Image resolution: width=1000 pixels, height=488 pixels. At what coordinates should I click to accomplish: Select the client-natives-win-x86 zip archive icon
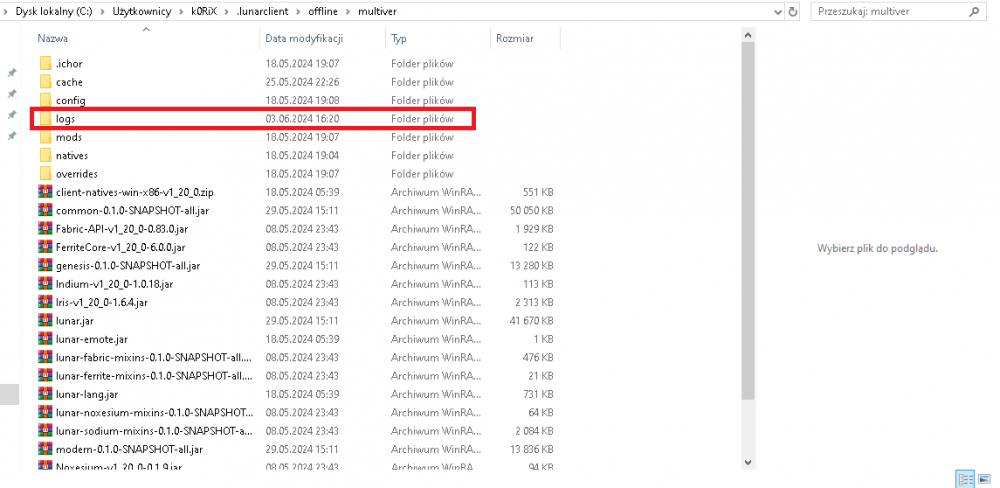click(45, 192)
